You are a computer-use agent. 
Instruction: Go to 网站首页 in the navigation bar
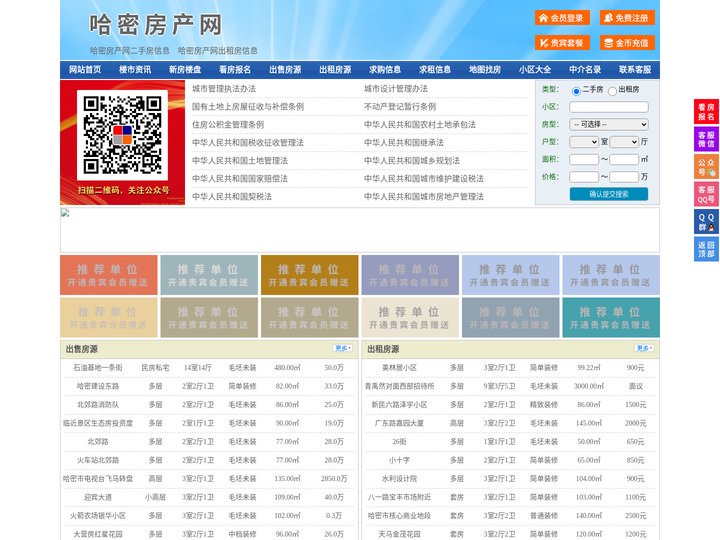pyautogui.click(x=85, y=69)
